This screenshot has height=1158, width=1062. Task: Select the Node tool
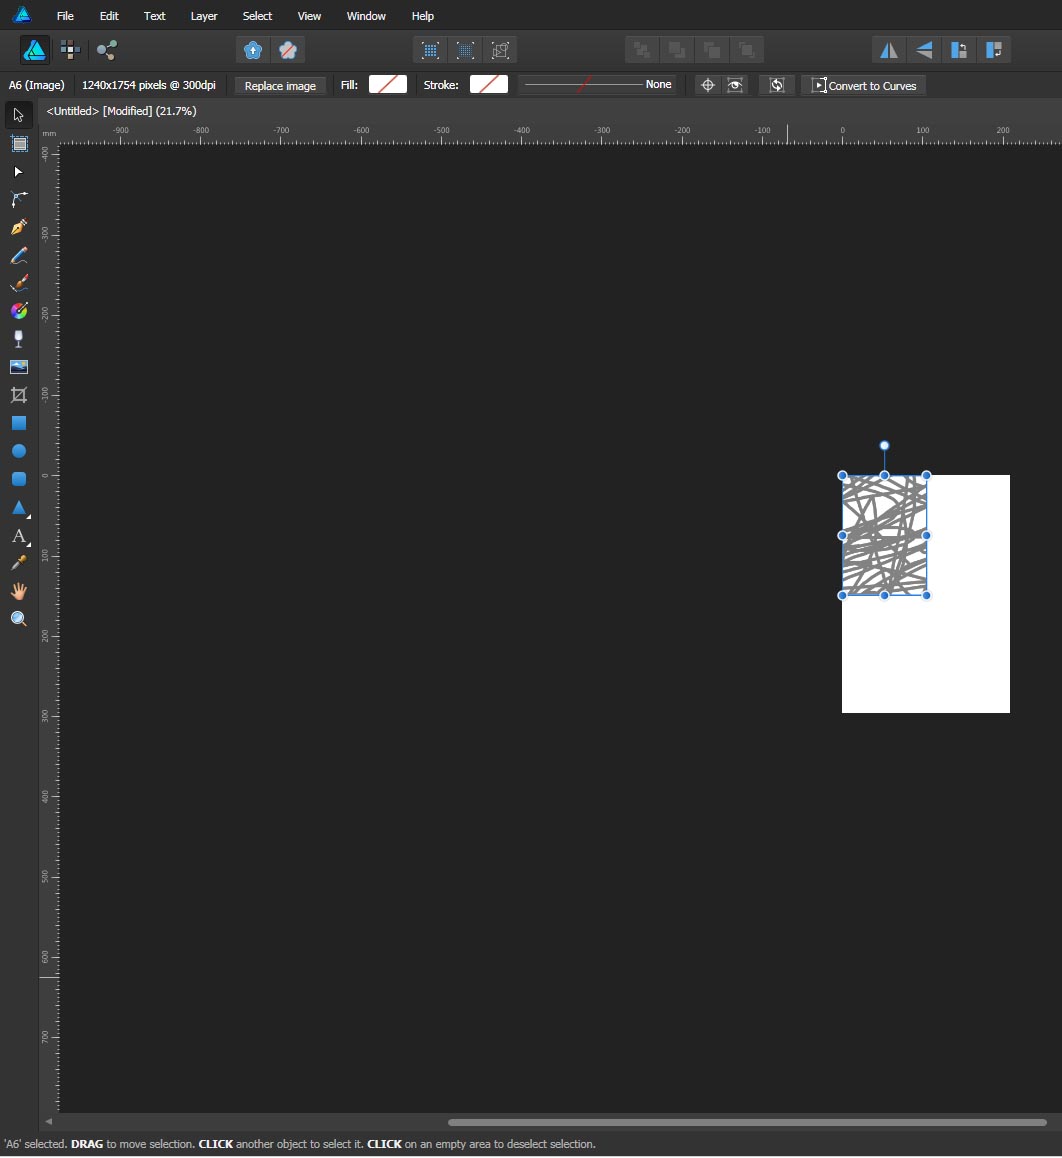(18, 171)
